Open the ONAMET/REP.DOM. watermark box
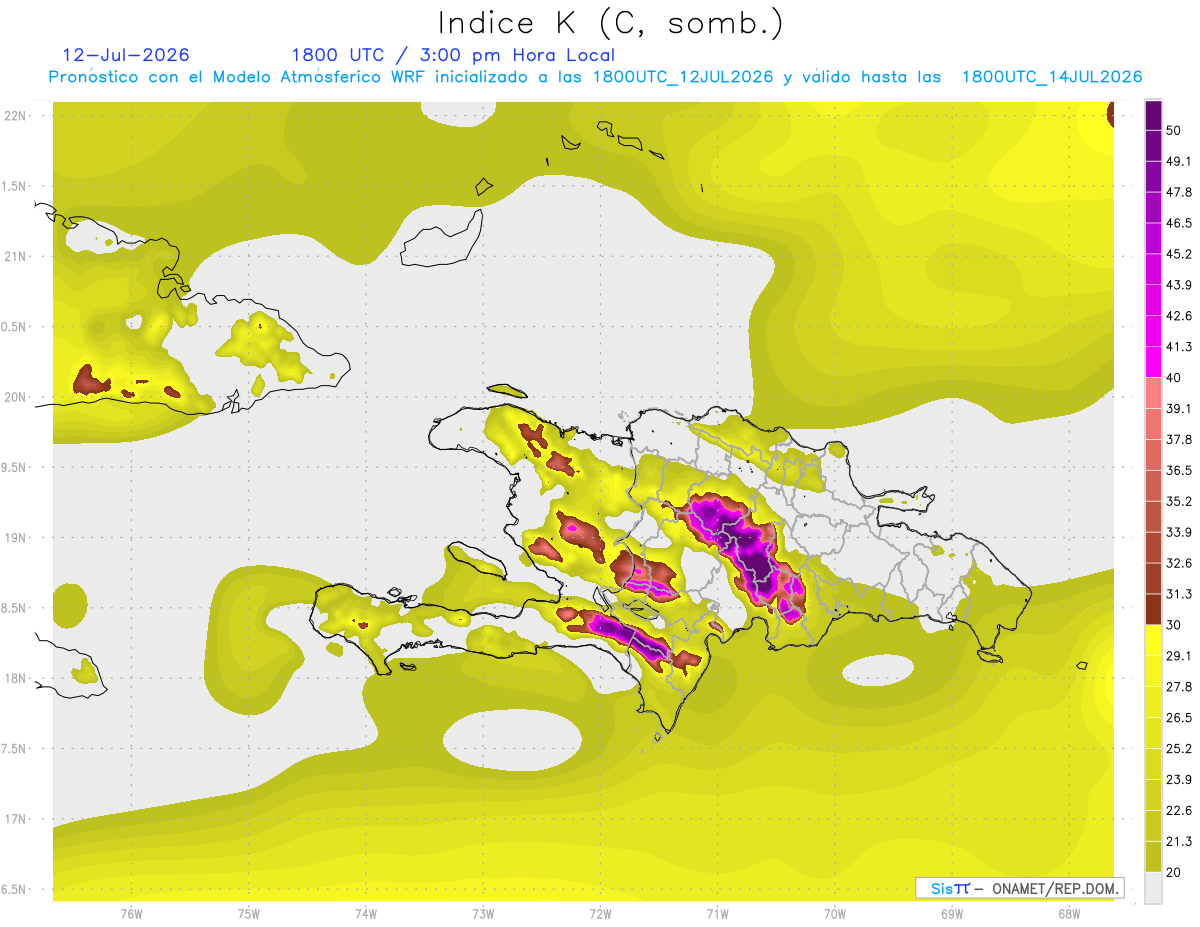 (x=1019, y=888)
